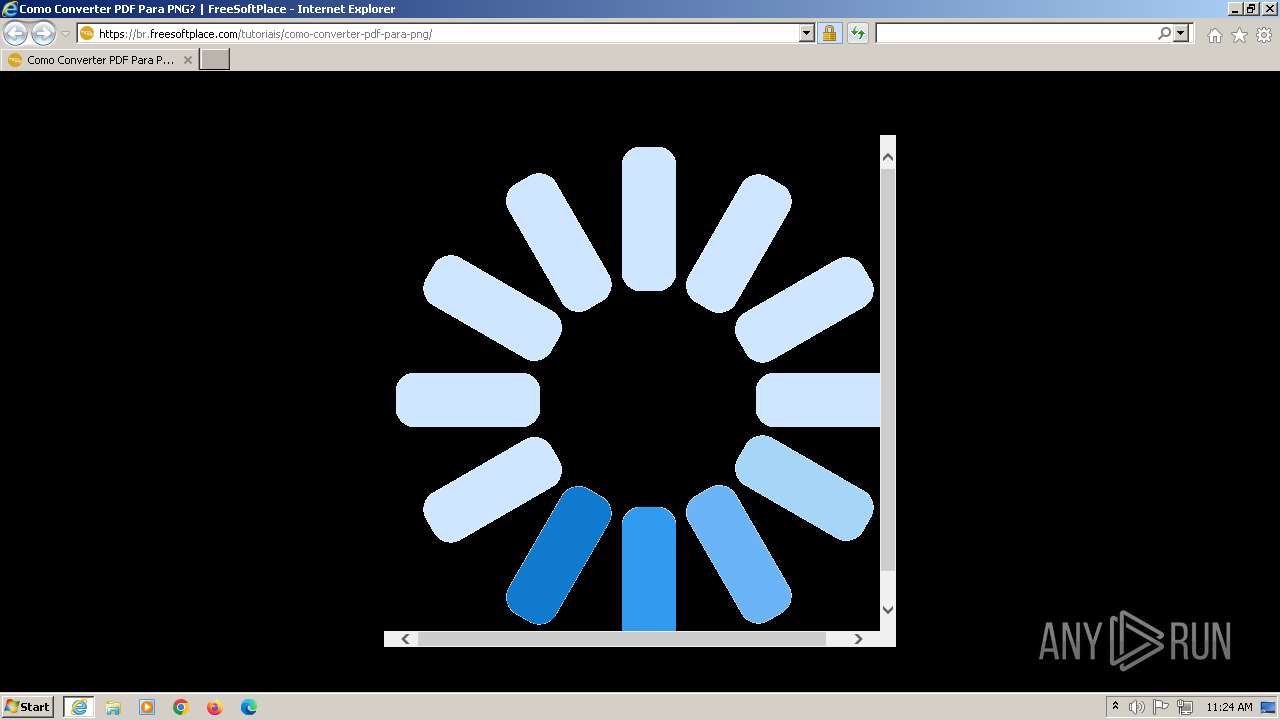Click the address bar URL field
Image resolution: width=1280 pixels, height=720 pixels.
448,33
